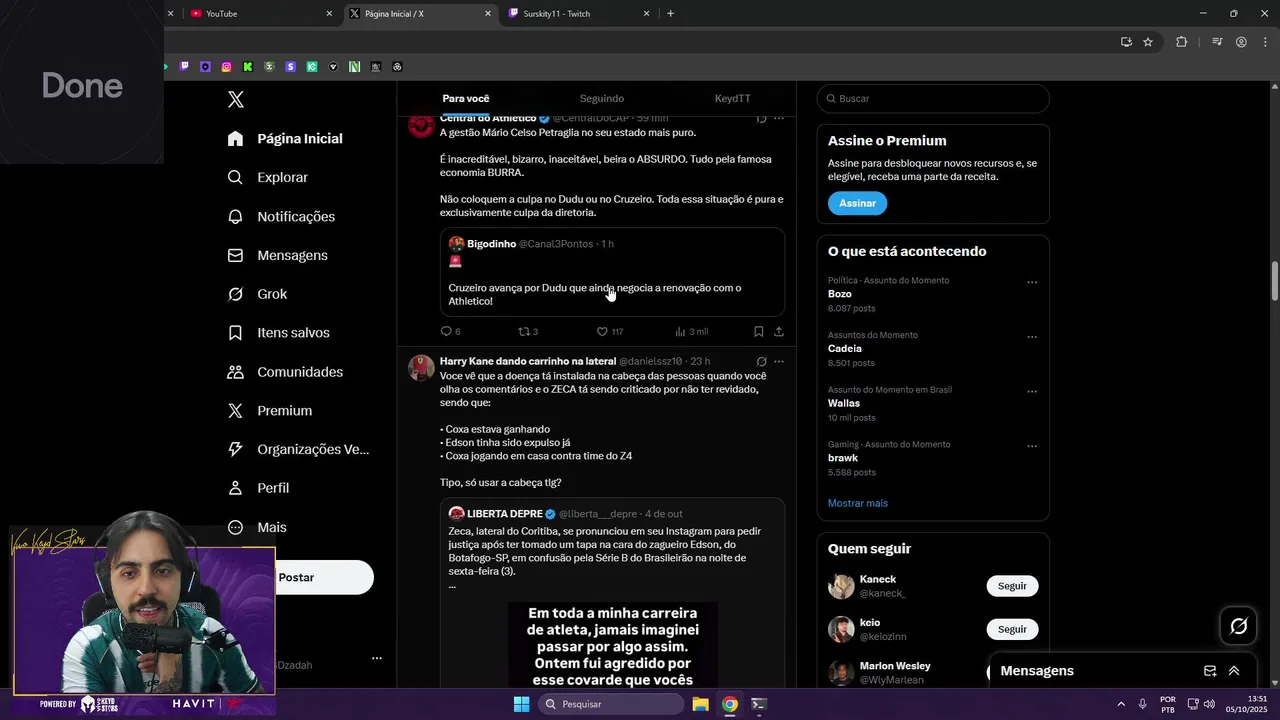1280x720 pixels.
Task: Expand the Mensagens drawer
Action: [x=1234, y=671]
